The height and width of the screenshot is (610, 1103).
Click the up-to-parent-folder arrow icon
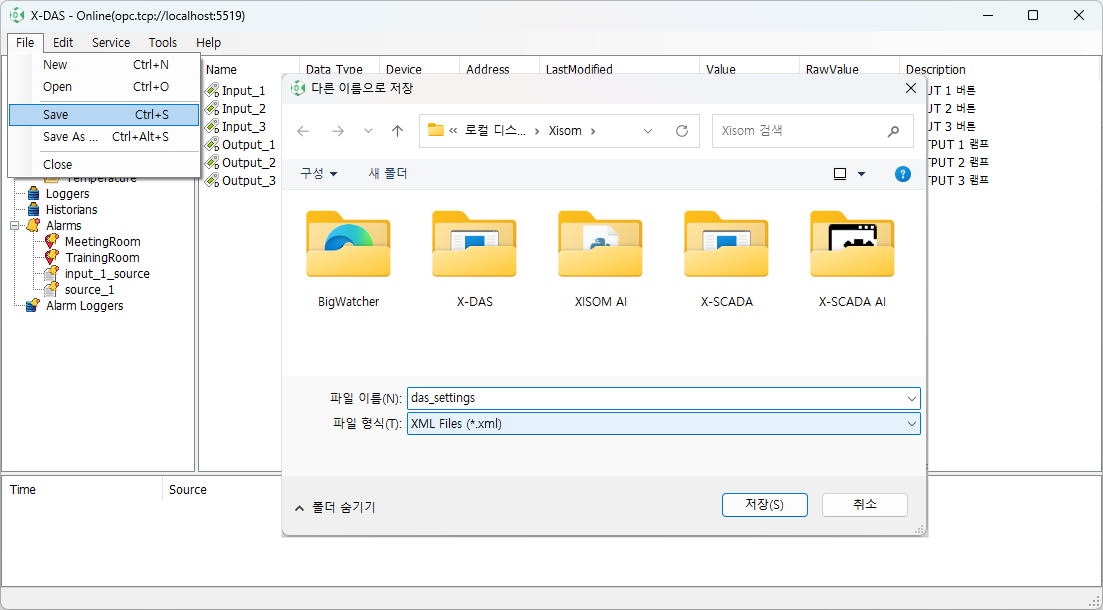pos(395,130)
